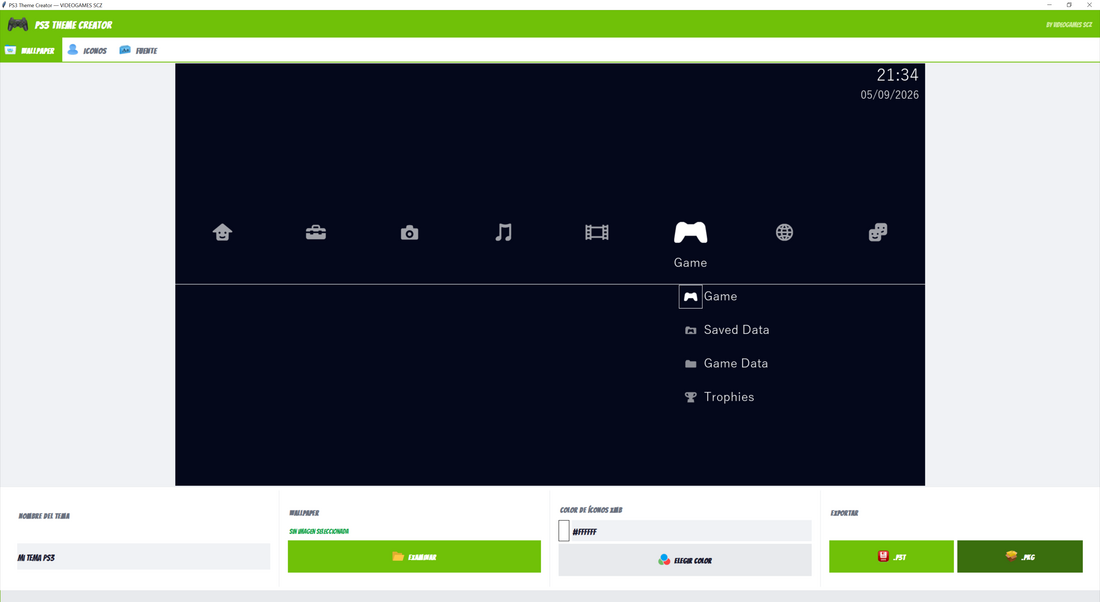Click the 'Sin imagen seleccionada' status text
Screen dimensions: 1100x602
[318, 531]
